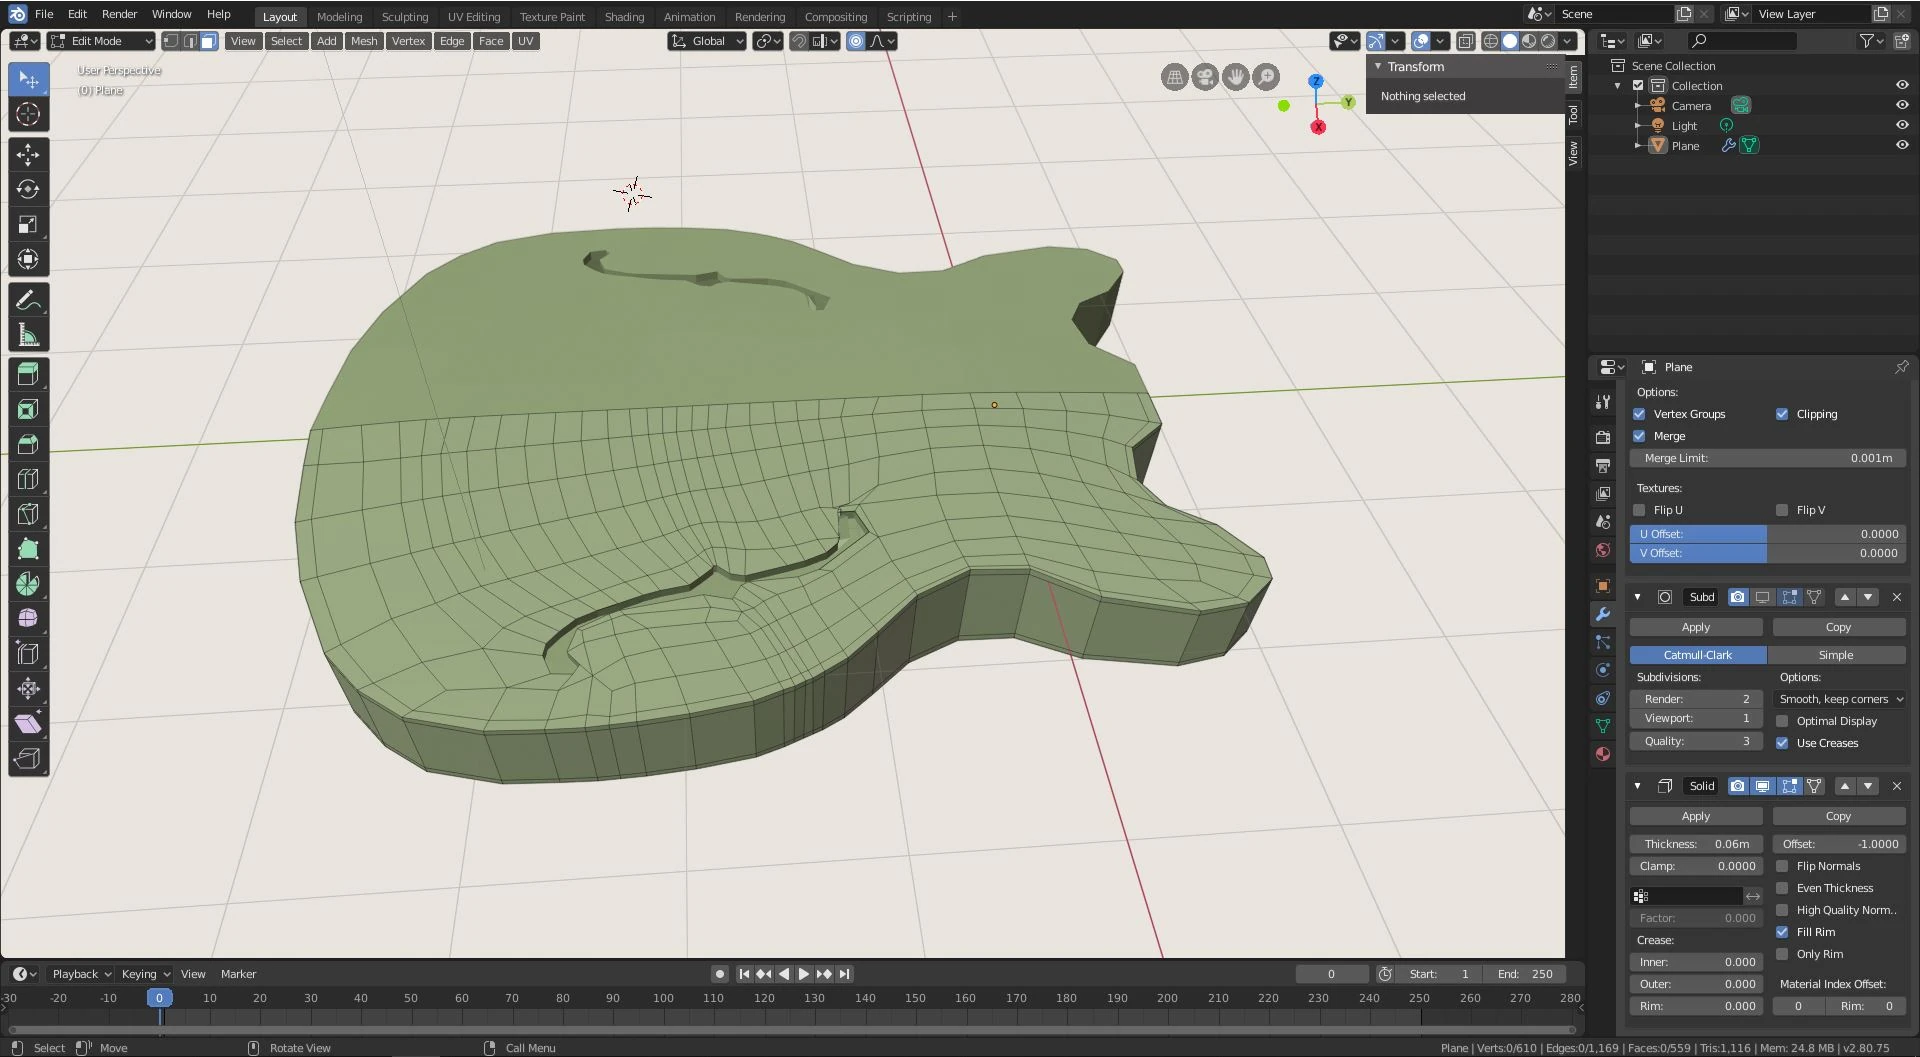The height and width of the screenshot is (1057, 1920).
Task: Toggle camera view in viewport
Action: [x=1205, y=77]
